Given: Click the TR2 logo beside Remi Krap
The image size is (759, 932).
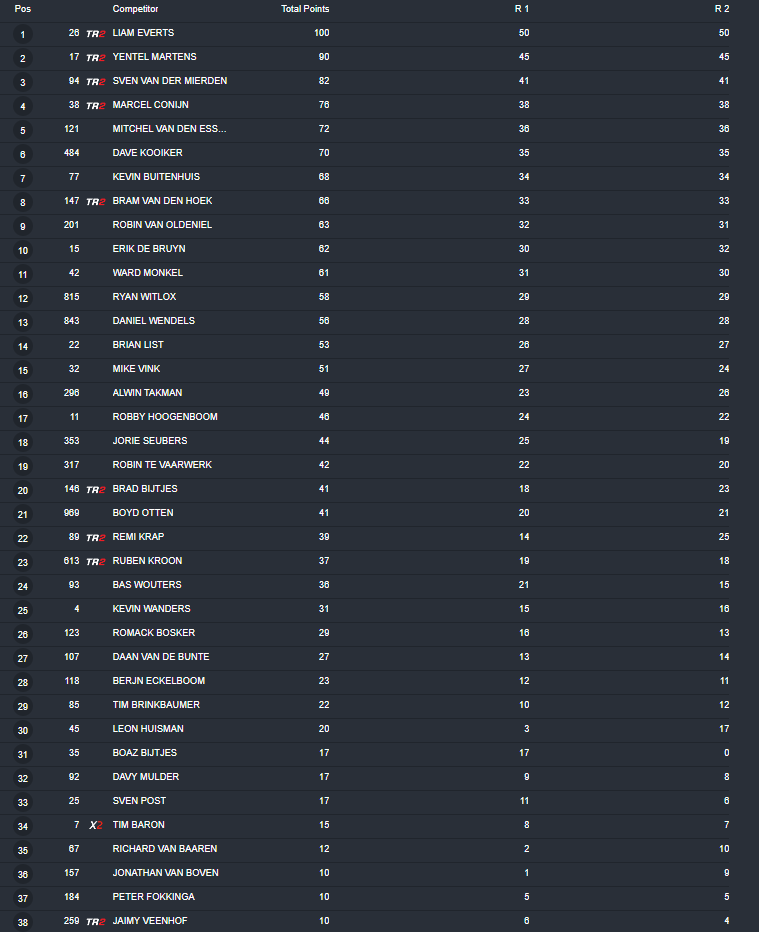Looking at the screenshot, I should coord(96,537).
